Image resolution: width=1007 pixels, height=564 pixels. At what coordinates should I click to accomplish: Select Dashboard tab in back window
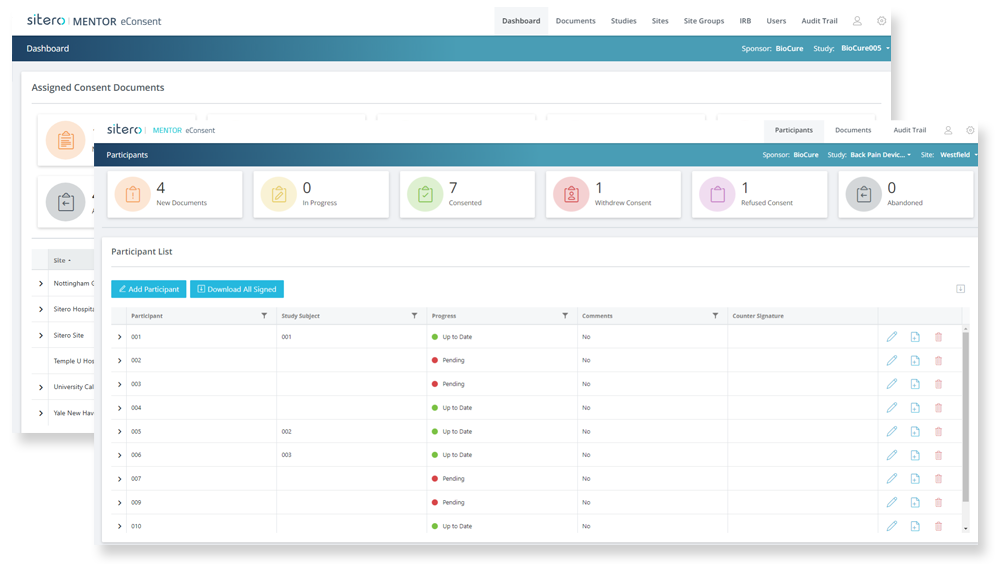(x=521, y=21)
